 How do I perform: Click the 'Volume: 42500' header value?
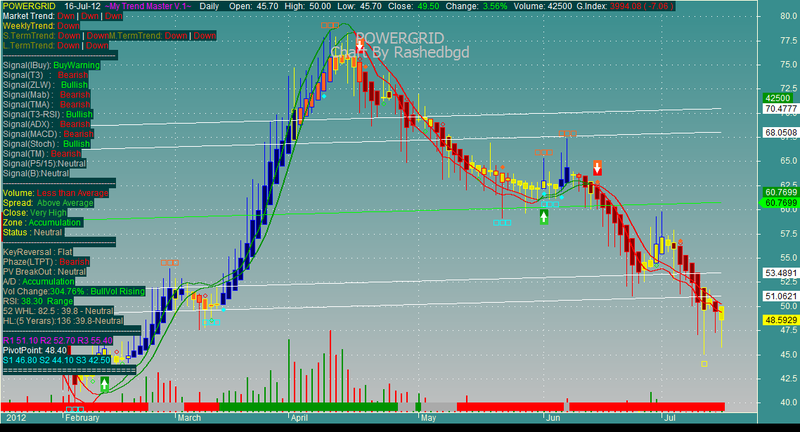coord(543,6)
